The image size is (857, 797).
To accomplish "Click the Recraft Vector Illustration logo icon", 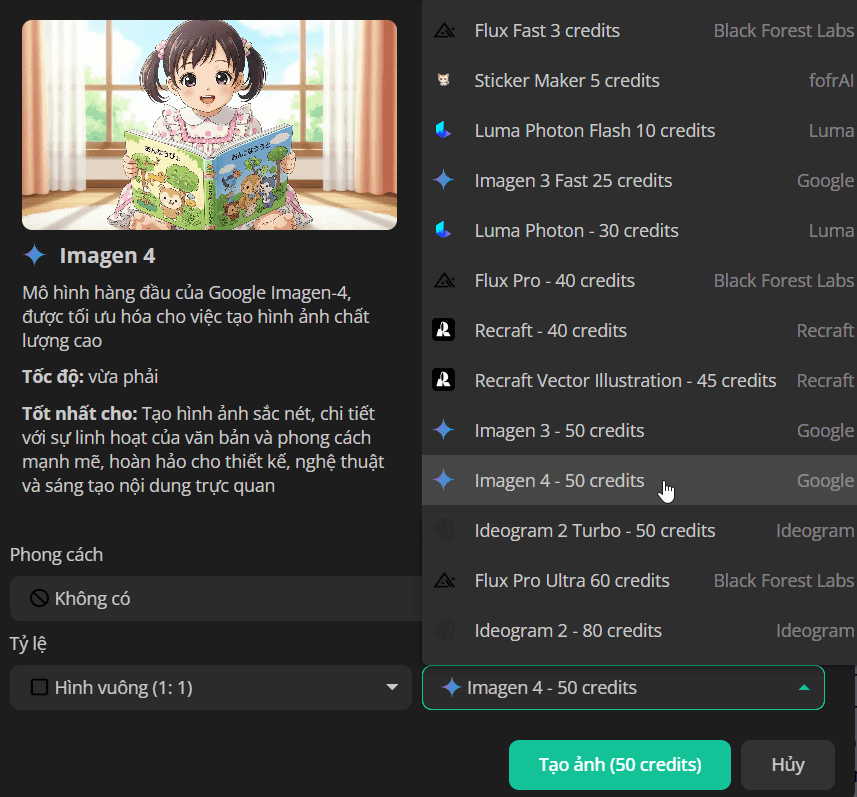I will (444, 380).
